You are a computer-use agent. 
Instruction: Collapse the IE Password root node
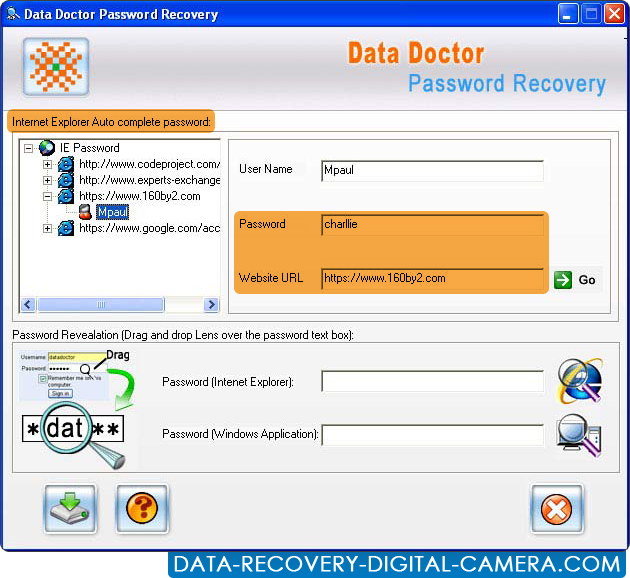click(x=28, y=148)
